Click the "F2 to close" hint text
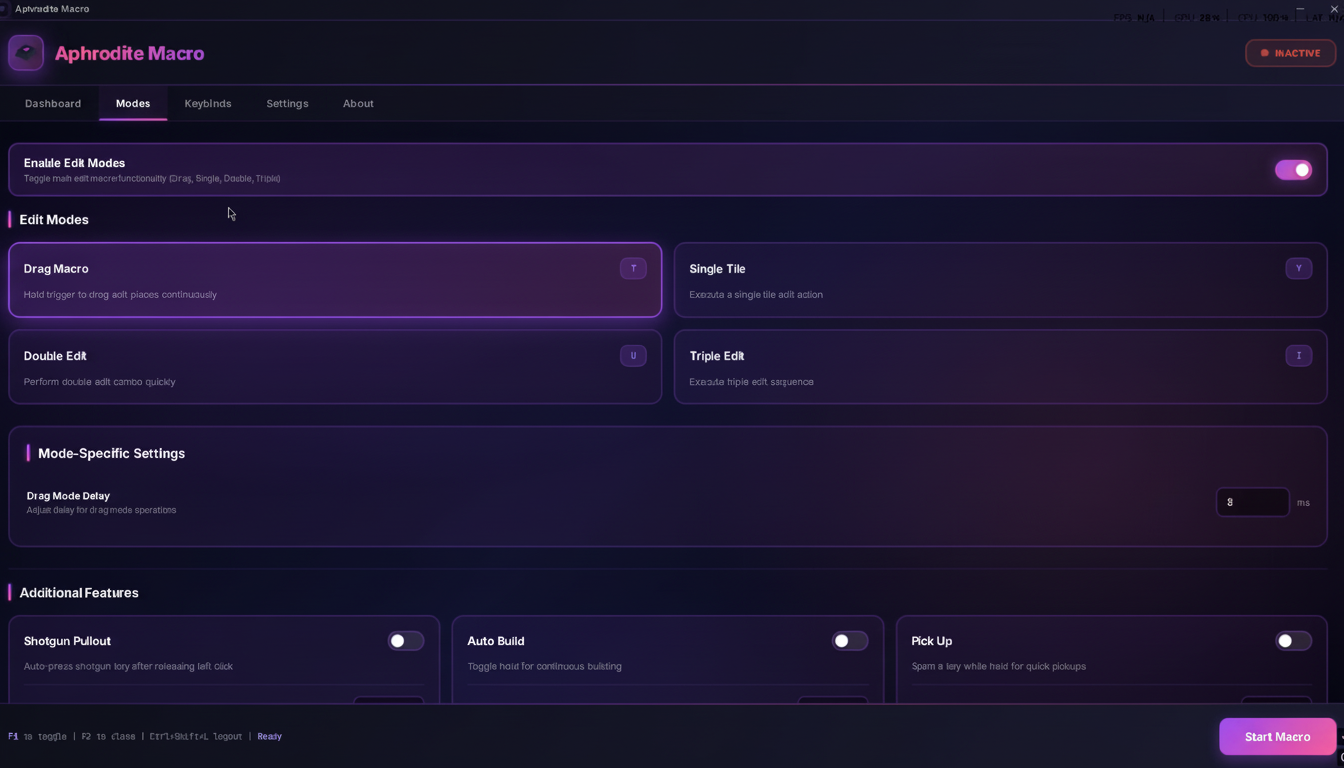Image resolution: width=1344 pixels, height=768 pixels. click(108, 736)
